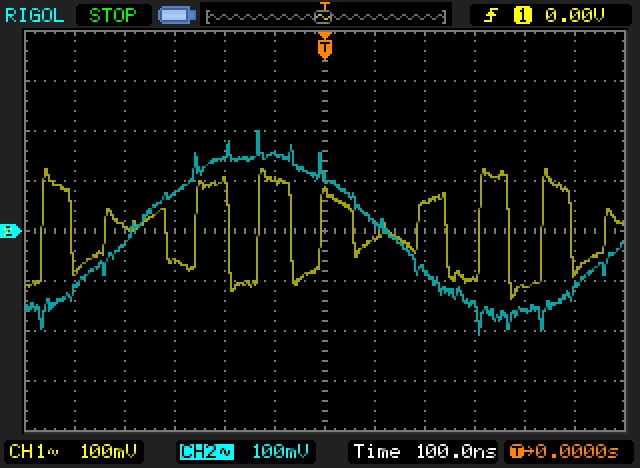
Task: Click the RIGOL logo in the corner
Action: tap(33, 15)
